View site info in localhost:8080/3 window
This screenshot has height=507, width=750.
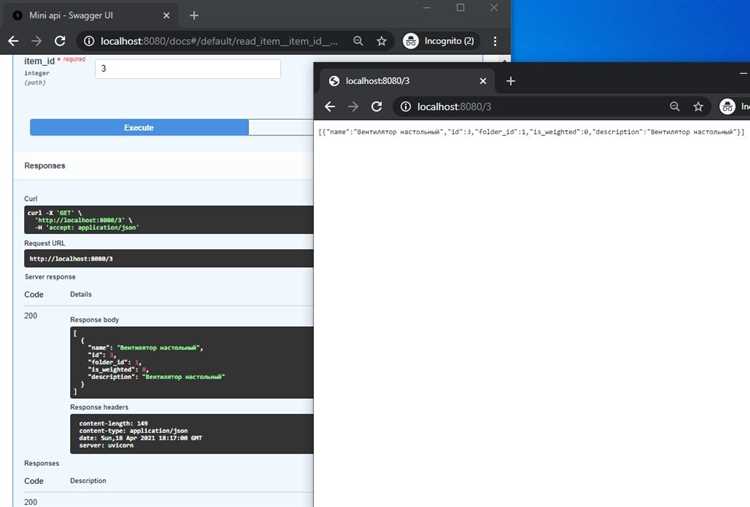click(406, 107)
